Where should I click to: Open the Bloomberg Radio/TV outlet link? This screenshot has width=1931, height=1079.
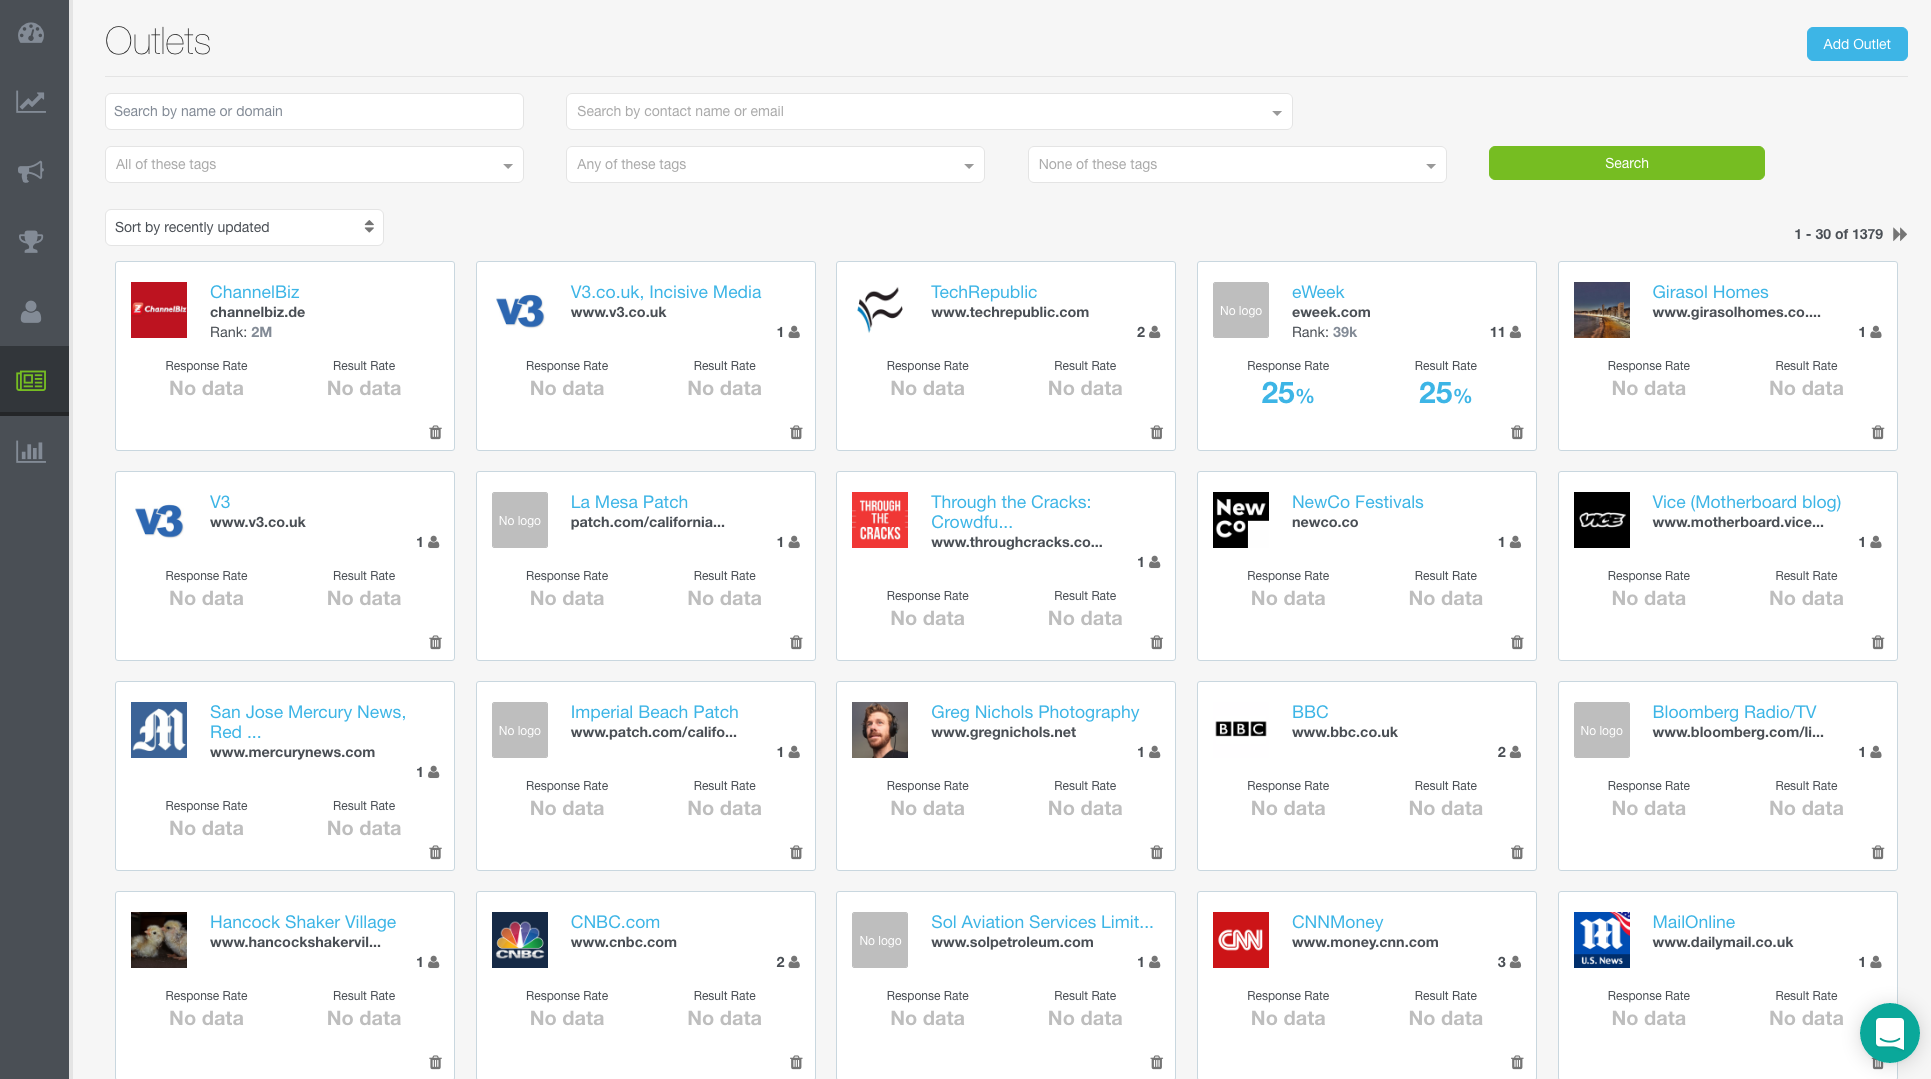1734,712
